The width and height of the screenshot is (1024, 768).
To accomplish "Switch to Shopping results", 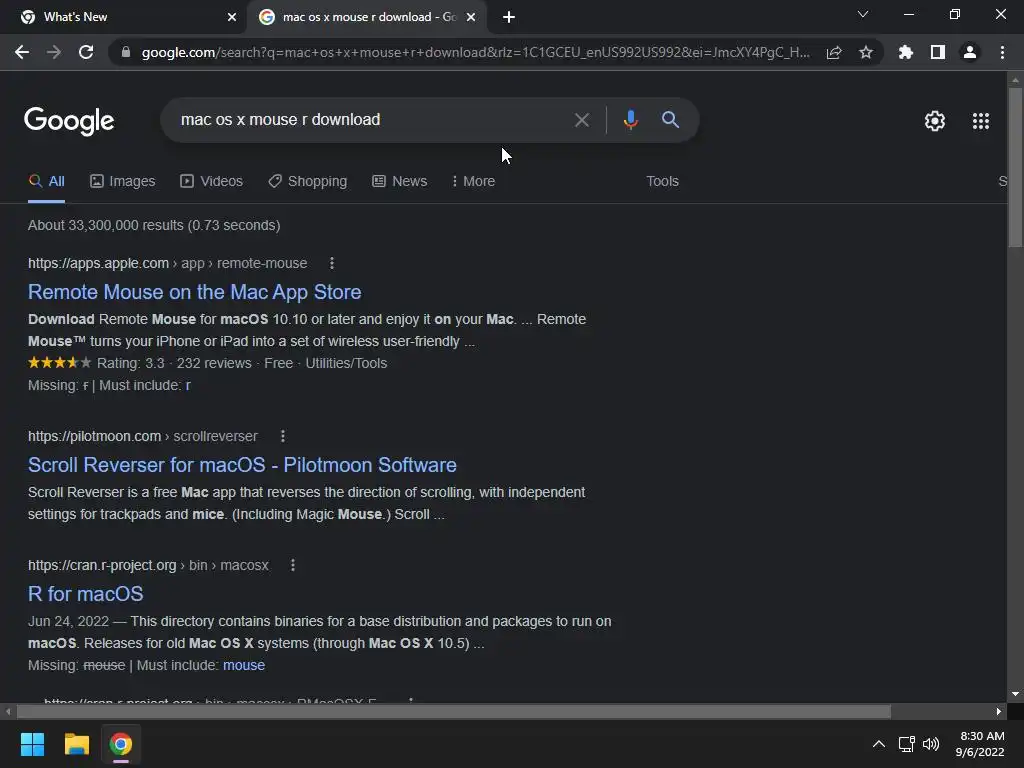I will [x=308, y=182].
